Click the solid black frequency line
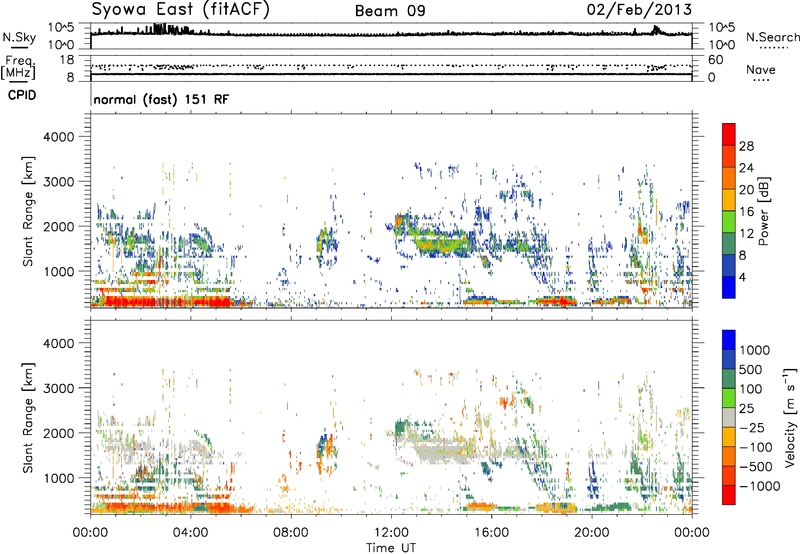Screen dimensions: 800x554 (391, 74)
